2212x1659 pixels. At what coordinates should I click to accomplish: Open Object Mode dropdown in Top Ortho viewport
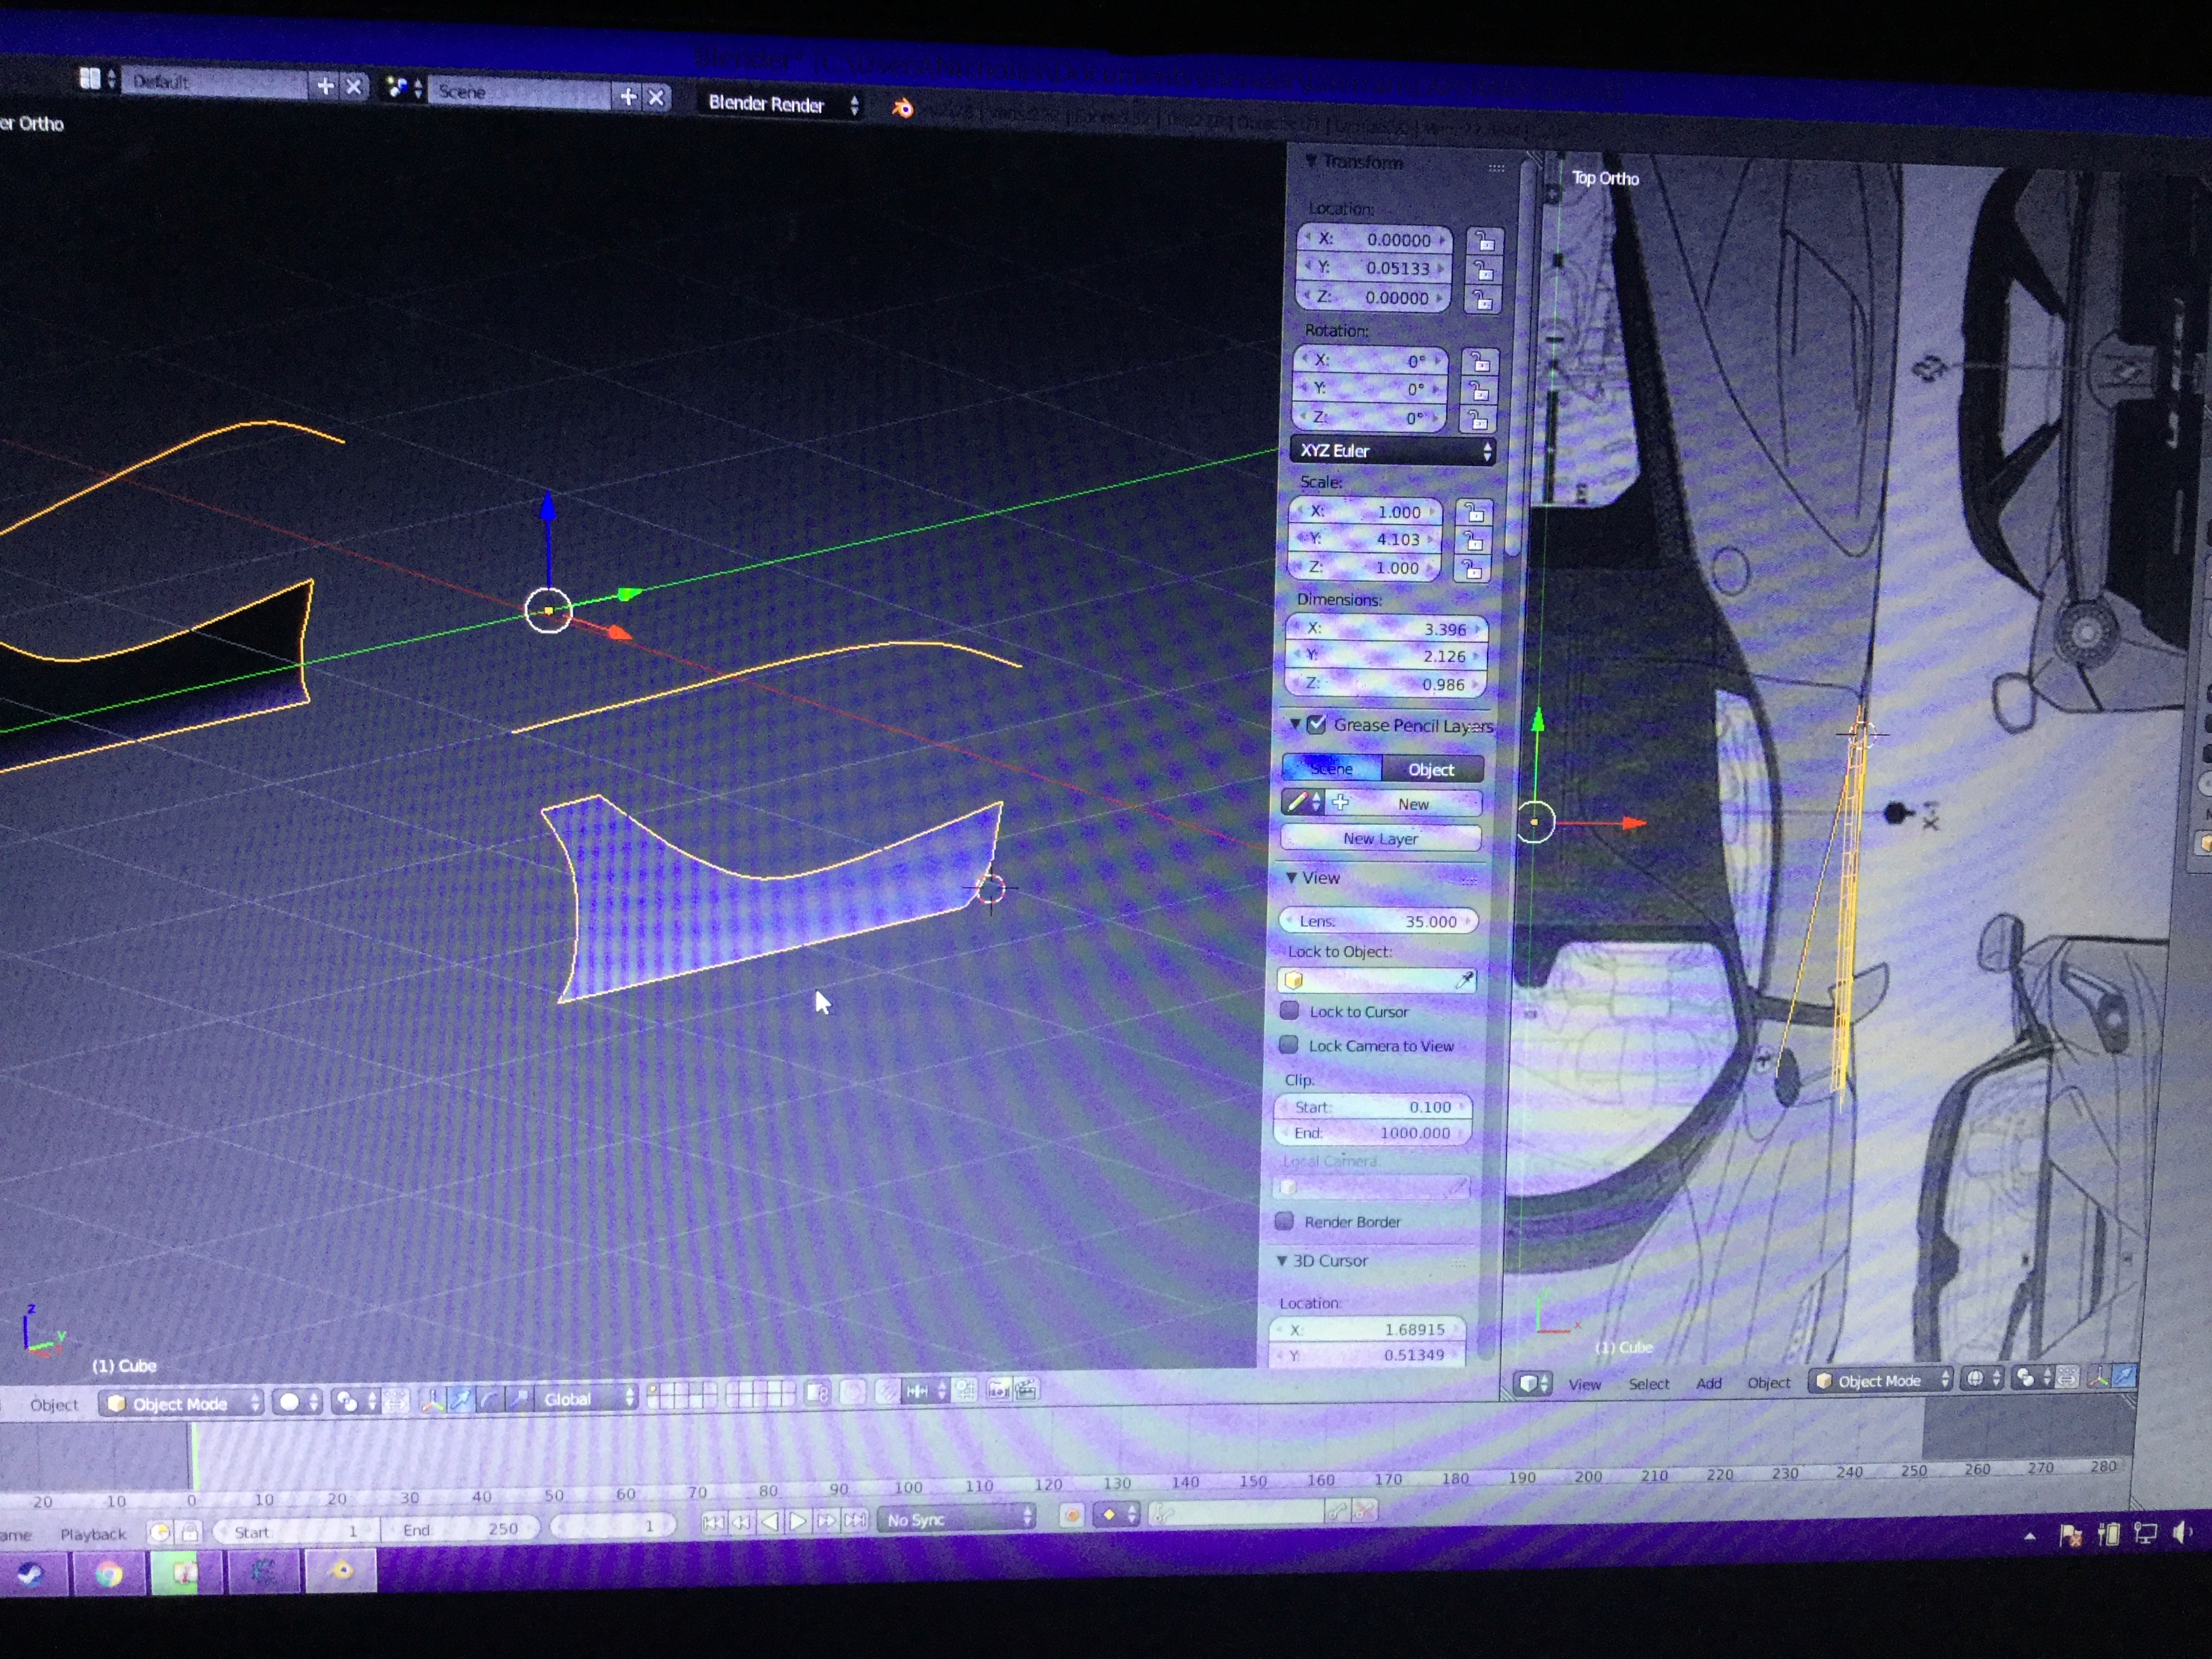[x=1880, y=1380]
